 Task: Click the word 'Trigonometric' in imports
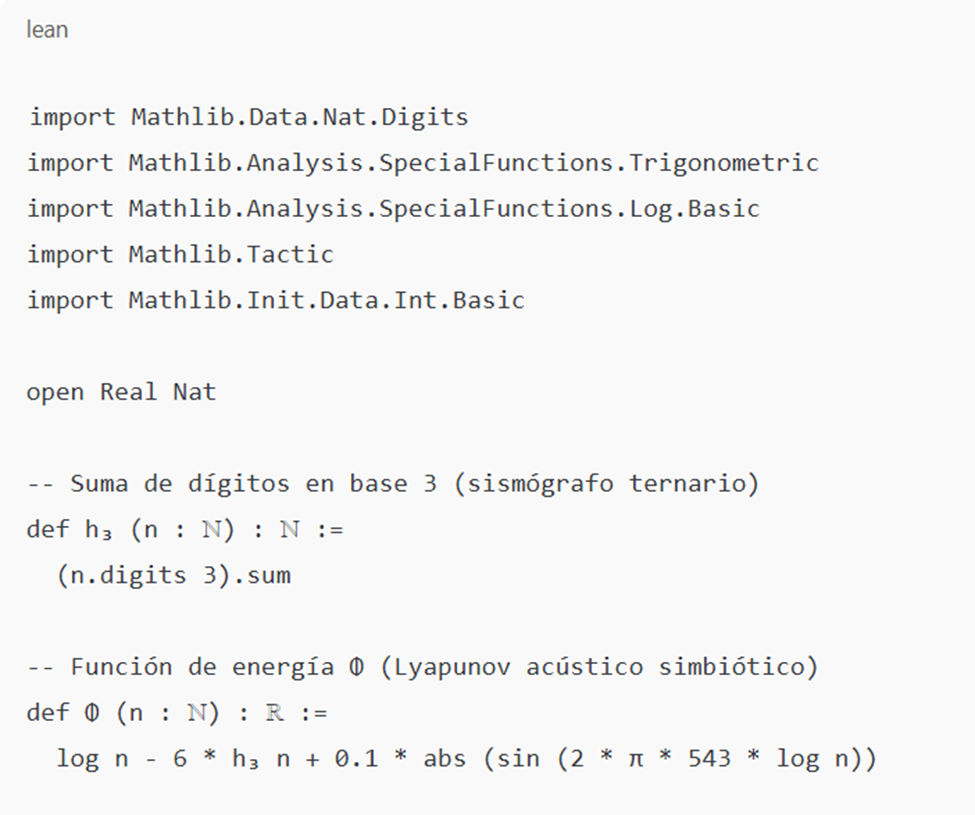tap(724, 163)
